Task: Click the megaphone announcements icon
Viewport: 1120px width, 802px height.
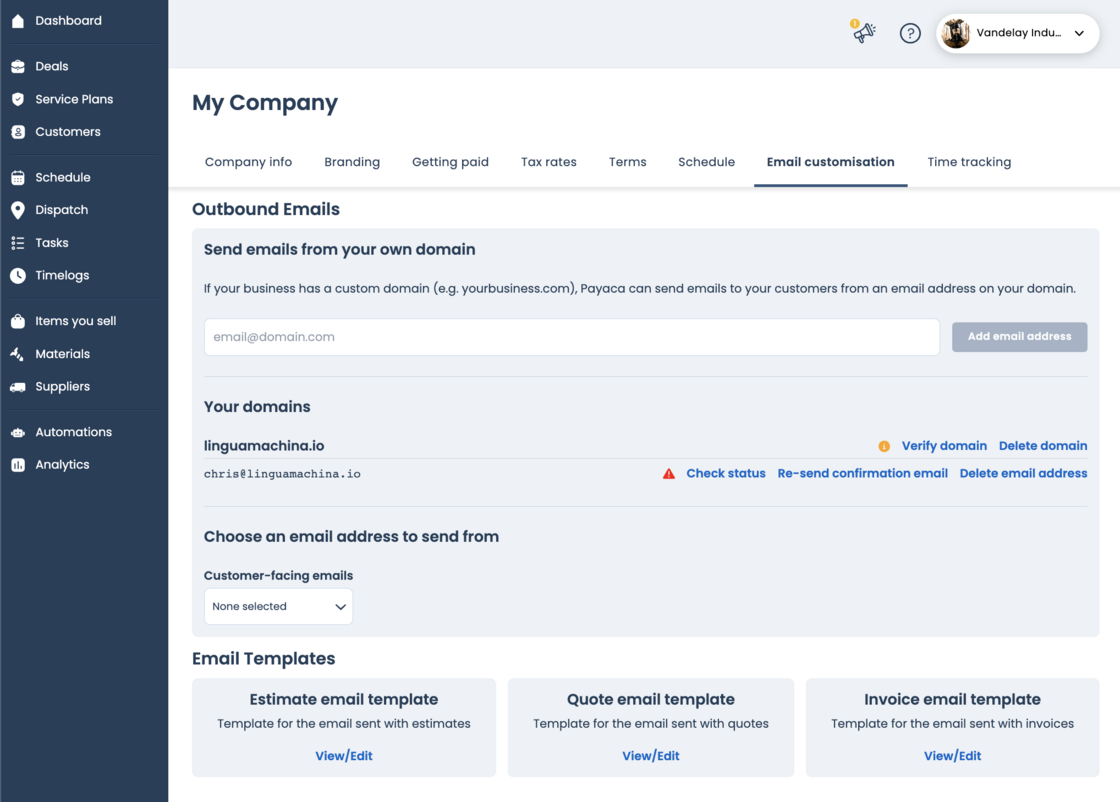Action: pyautogui.click(x=864, y=33)
